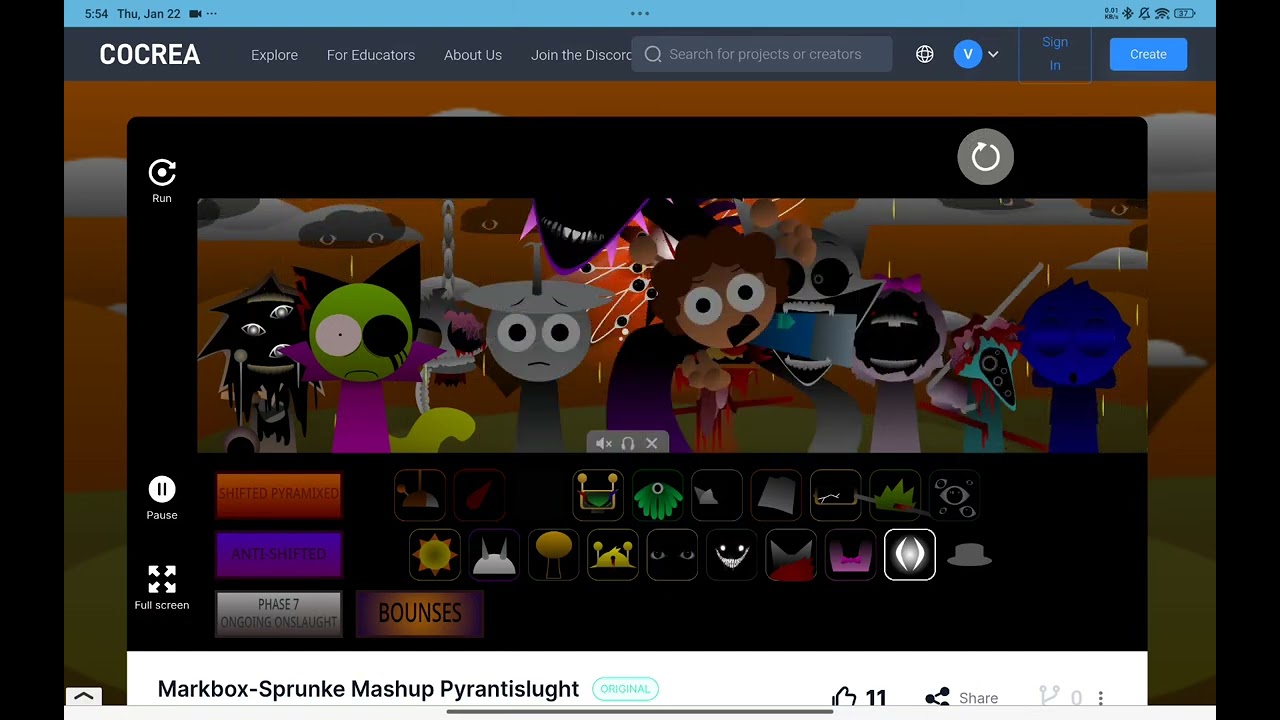
Task: Open the Explore menu
Action: coord(274,55)
